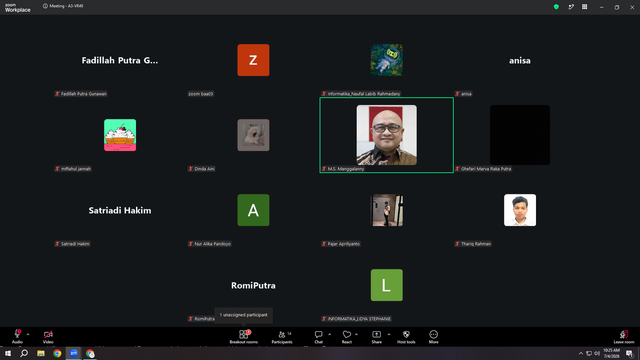640x360 pixels.
Task: Expand the audio options caret
Action: 28,334
